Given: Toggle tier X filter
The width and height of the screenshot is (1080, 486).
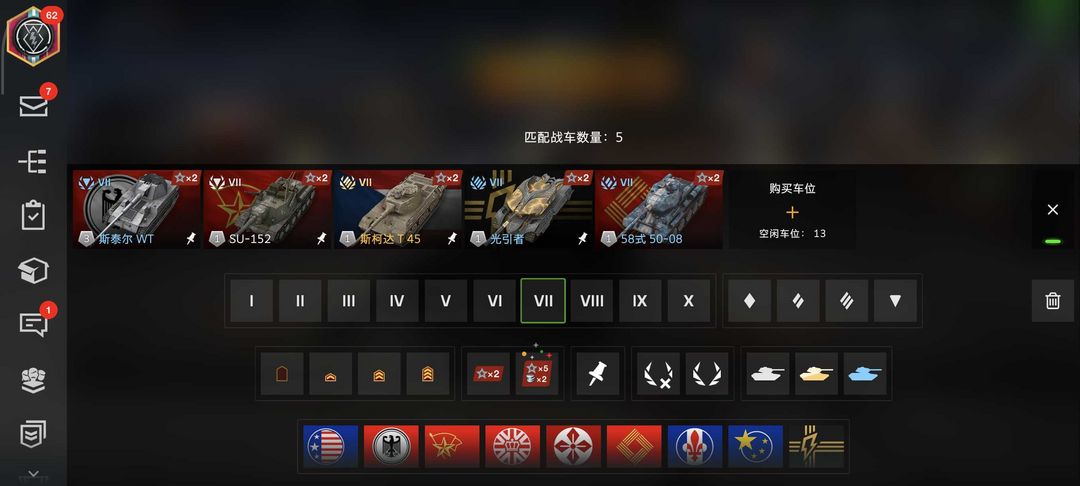Looking at the screenshot, I should point(688,301).
